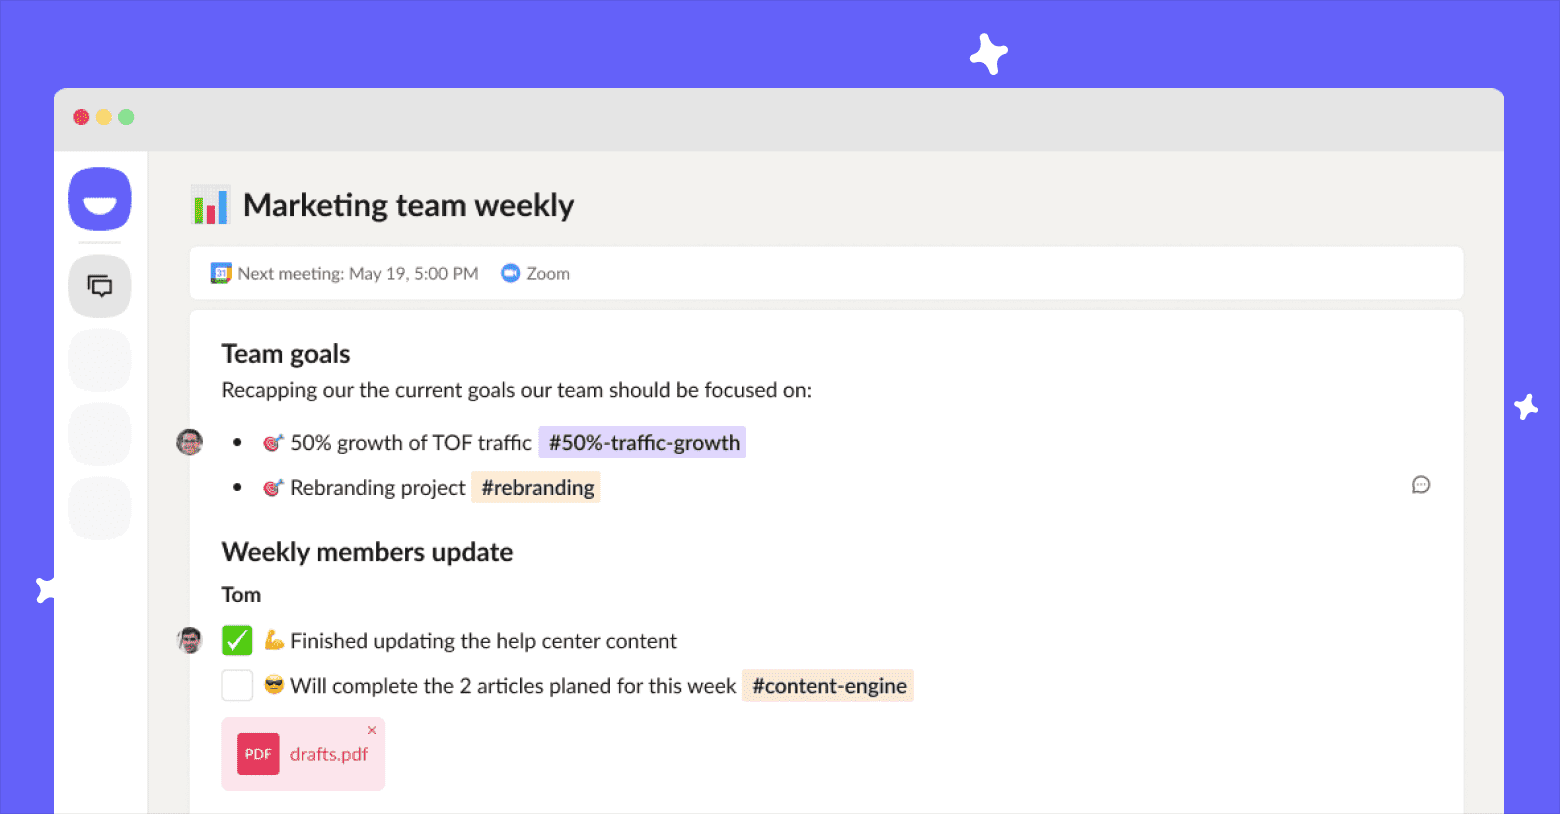
Task: Click Tom's avatar beside his update
Action: [189, 639]
